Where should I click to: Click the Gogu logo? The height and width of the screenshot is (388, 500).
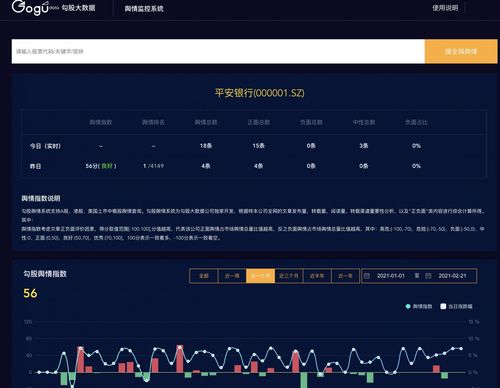(31, 8)
